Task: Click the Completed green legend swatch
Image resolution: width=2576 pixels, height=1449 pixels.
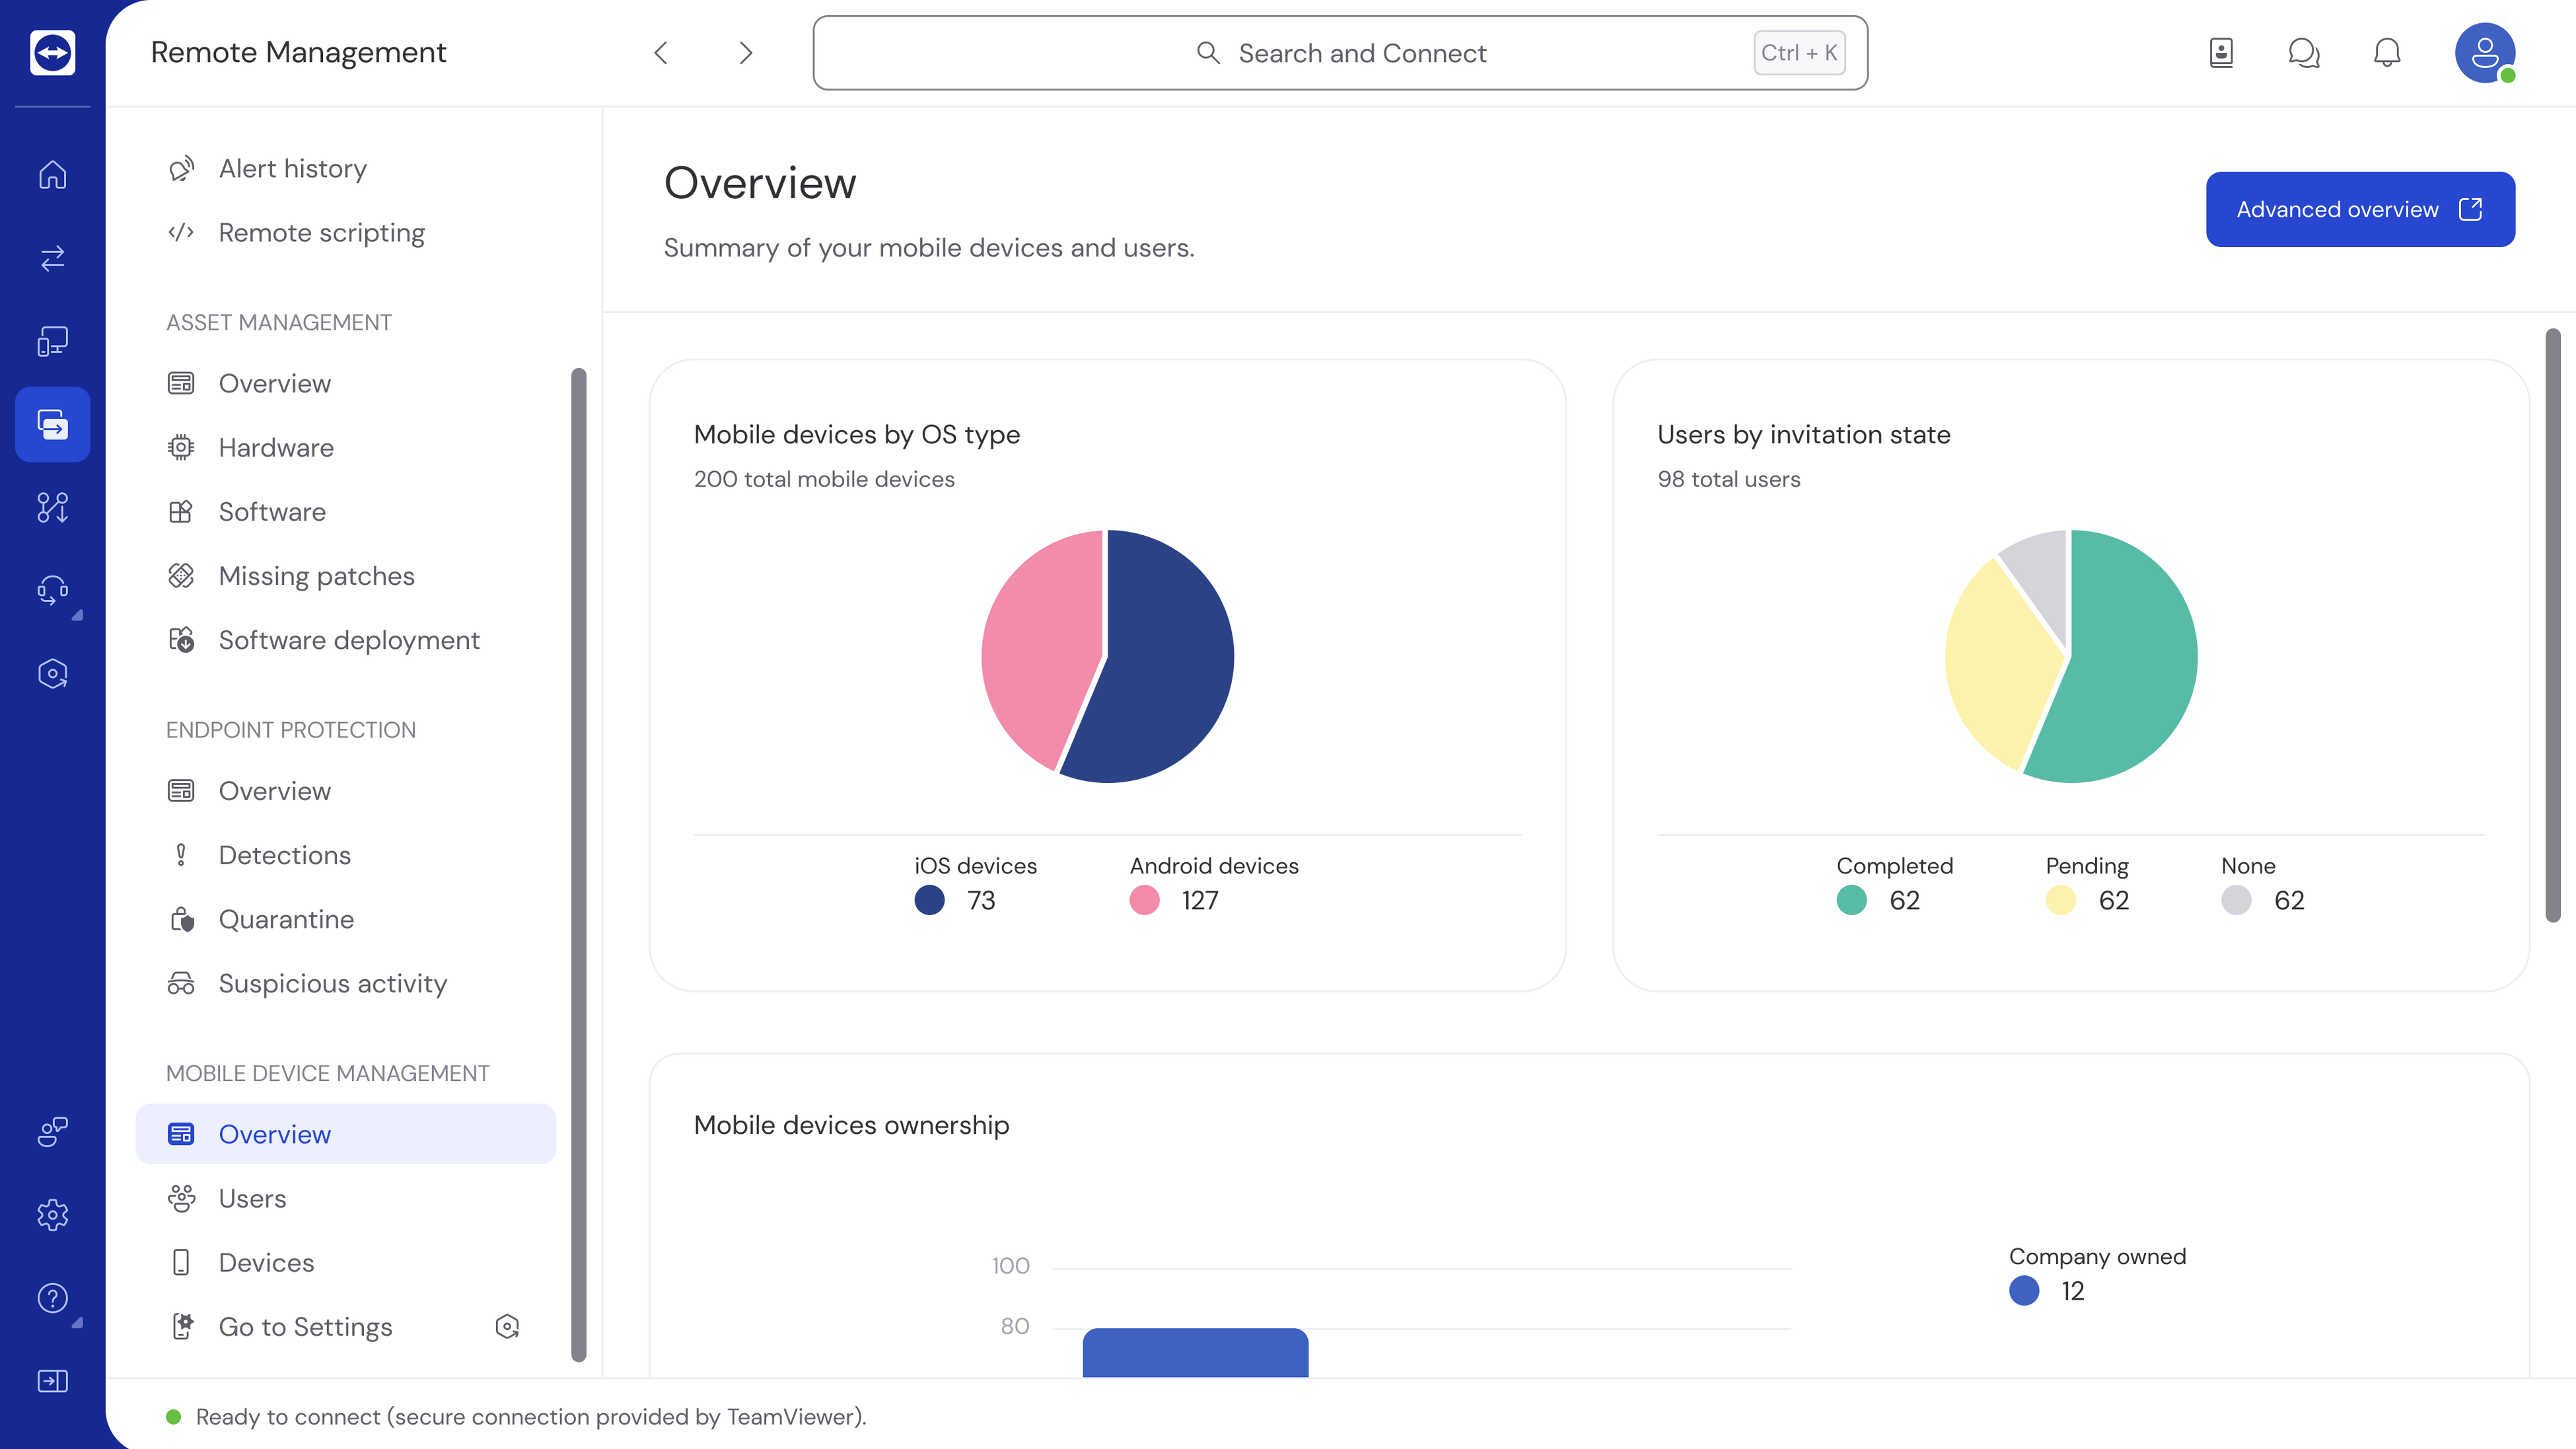Action: coord(1851,901)
